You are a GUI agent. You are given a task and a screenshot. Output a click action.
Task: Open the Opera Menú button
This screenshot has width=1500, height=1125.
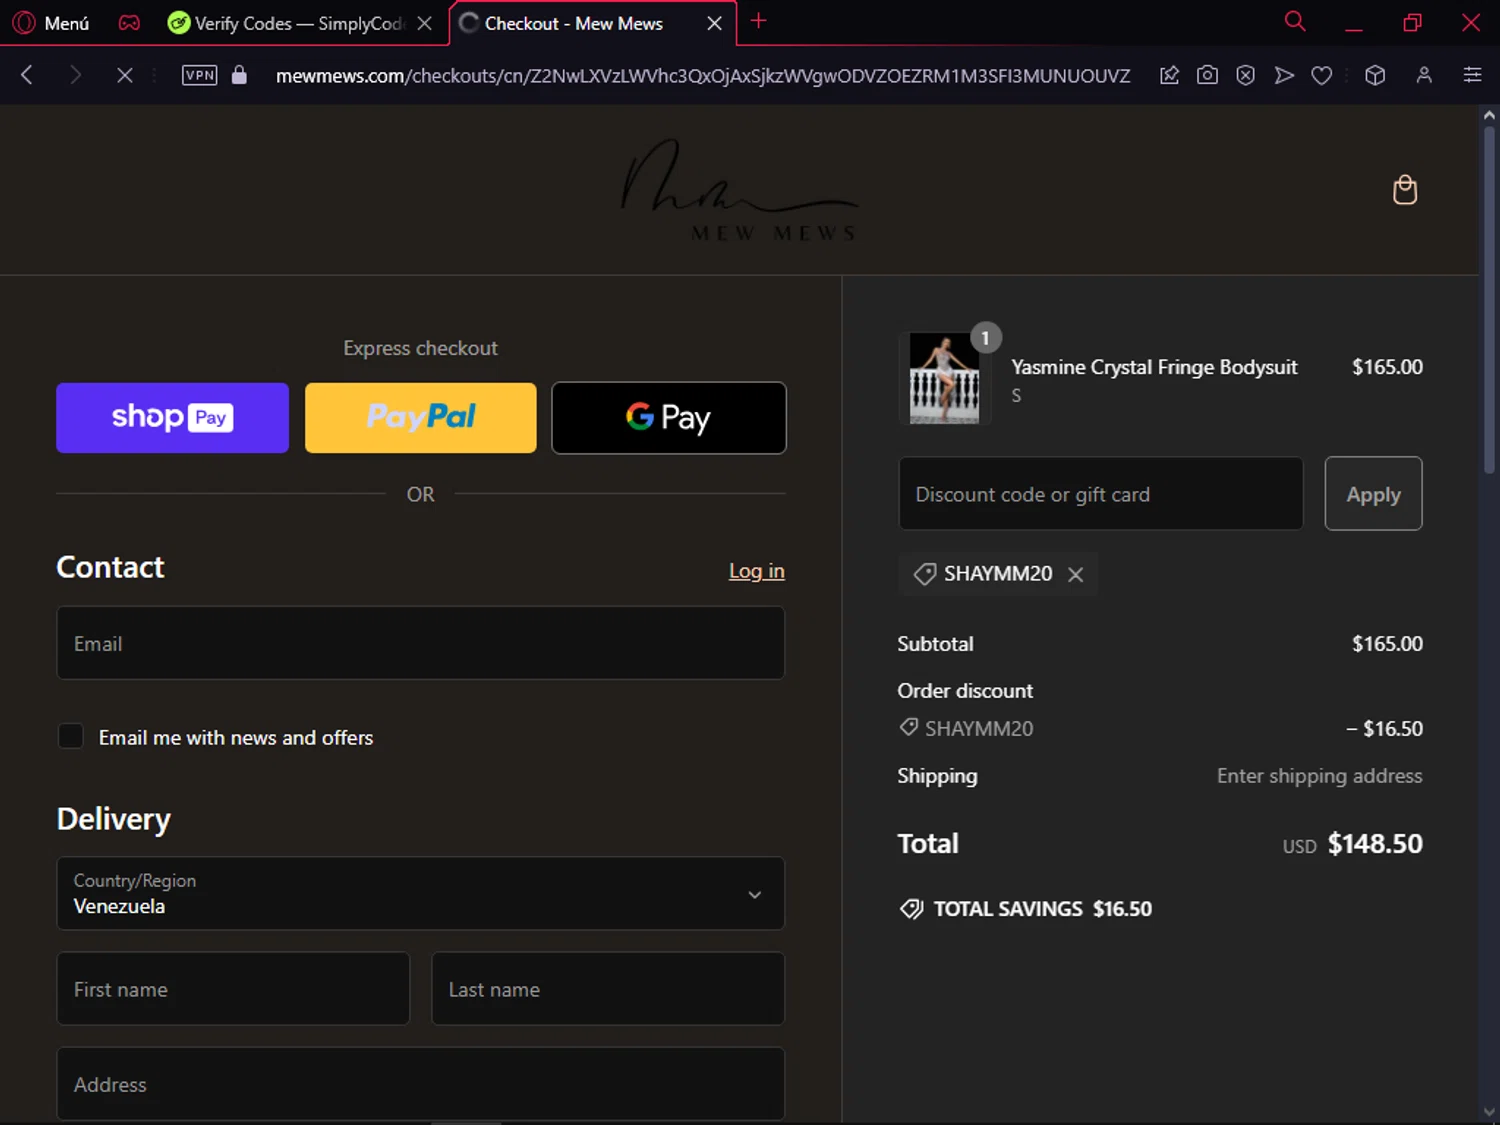point(51,23)
